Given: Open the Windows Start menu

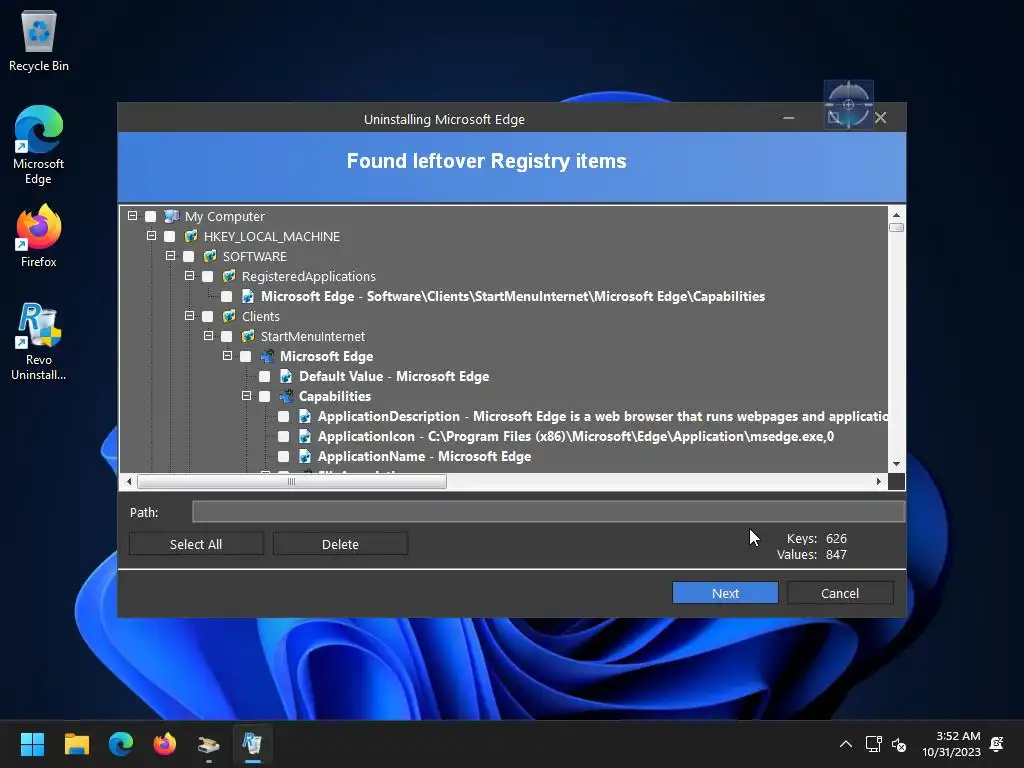Looking at the screenshot, I should coord(32,744).
